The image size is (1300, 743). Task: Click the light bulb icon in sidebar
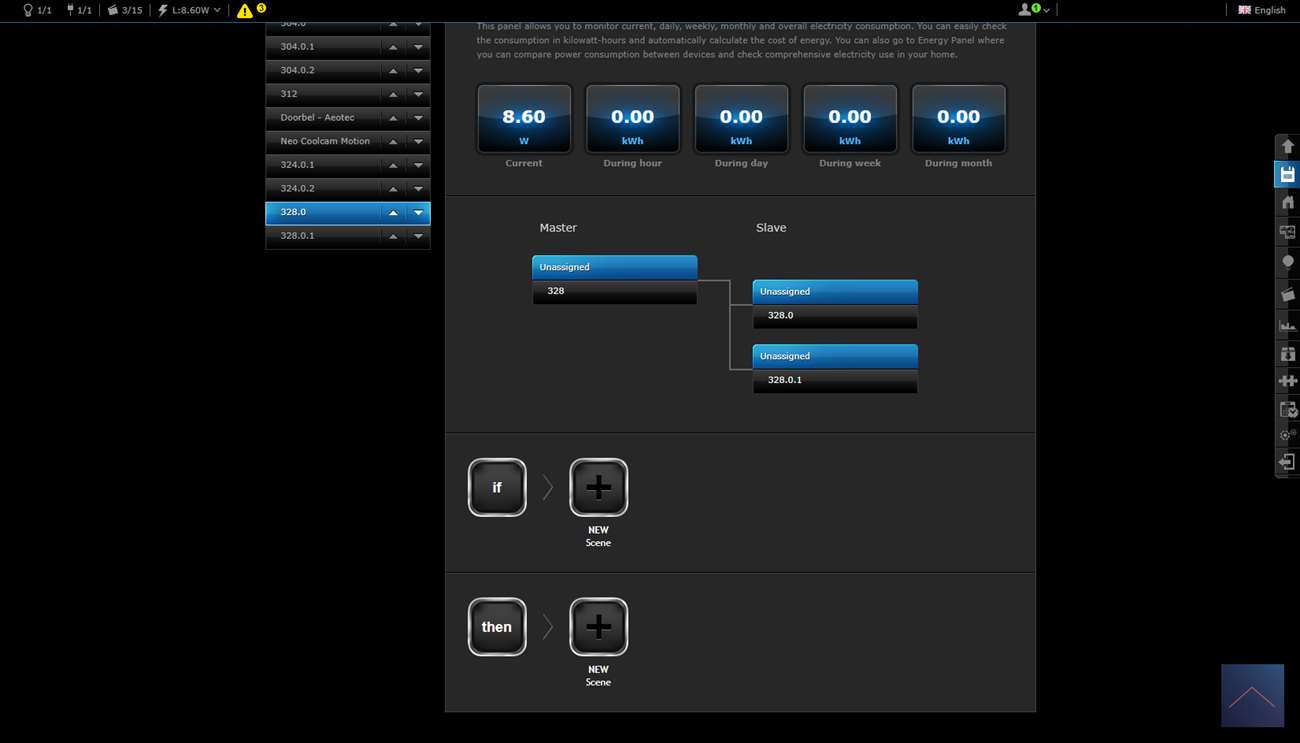coord(1287,262)
